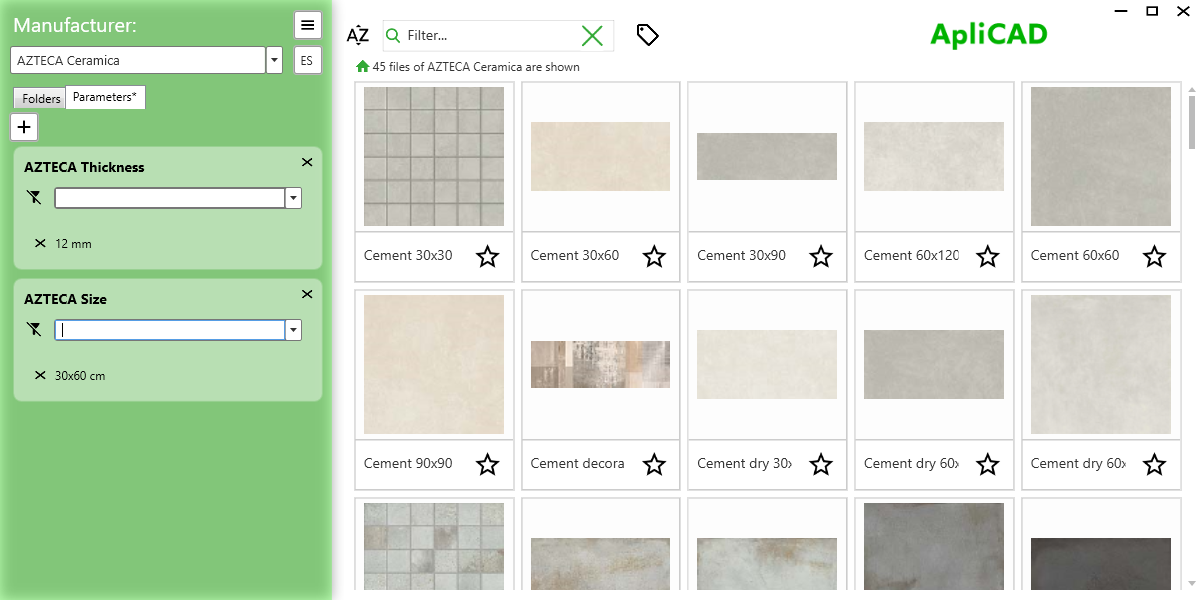Screen dimensions: 1200x600
Task: Sort files alphabetically with the AZ icon
Action: point(357,34)
